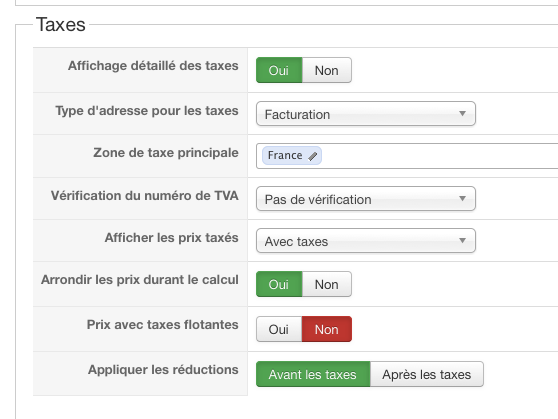
Task: Click arrow icon on Avec taxes select
Action: tap(462, 240)
